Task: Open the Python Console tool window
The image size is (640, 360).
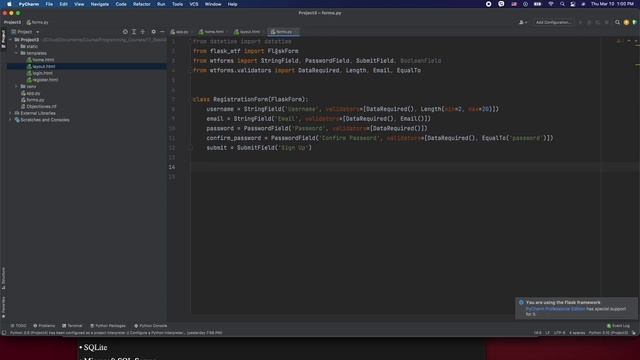Action: click(151, 326)
